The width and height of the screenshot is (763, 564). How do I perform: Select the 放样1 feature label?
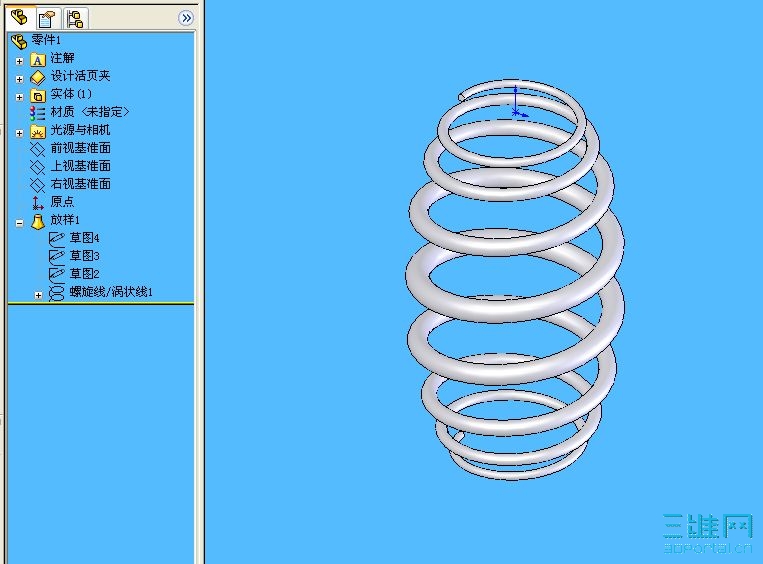[65, 220]
